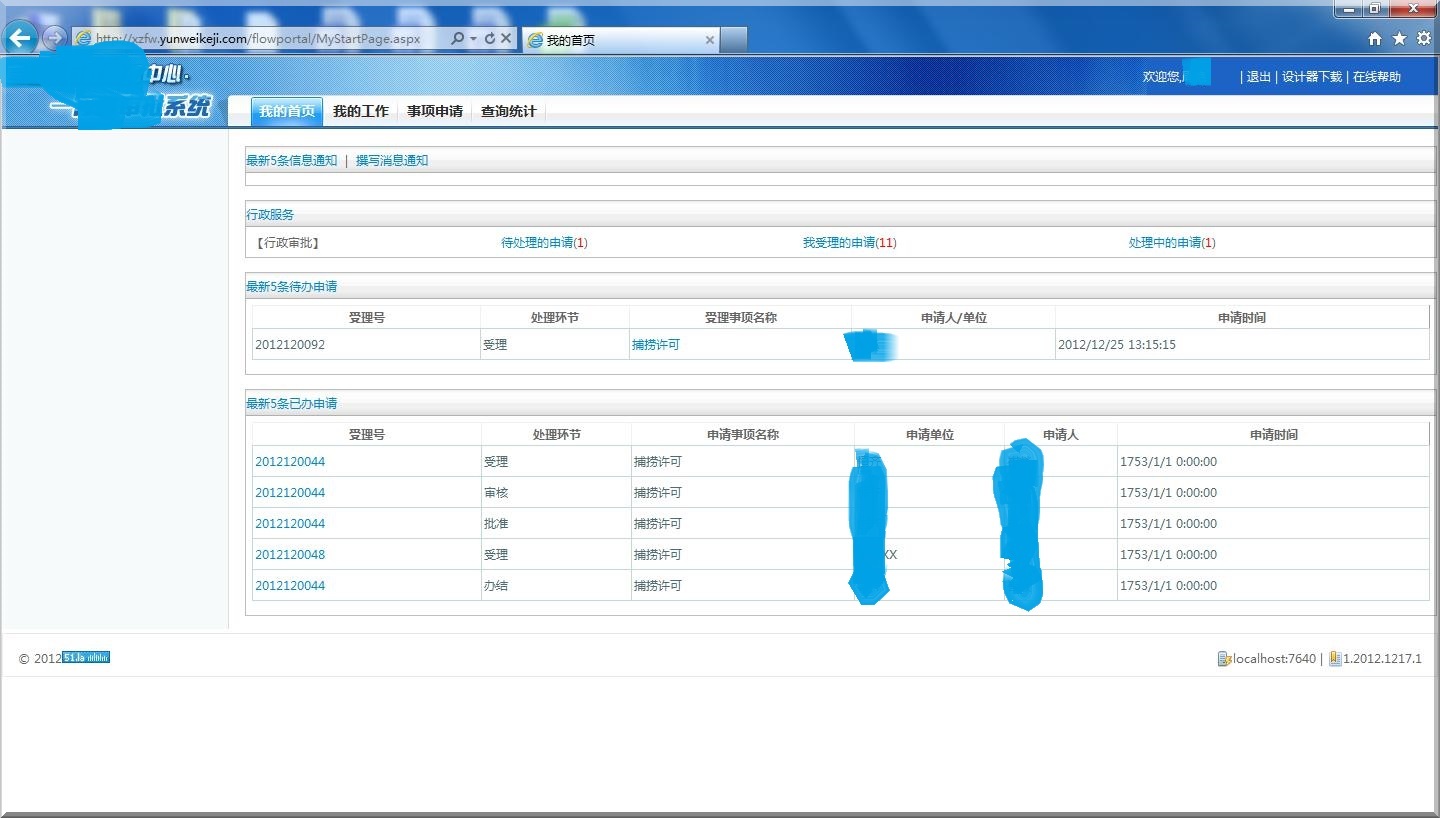Open Favorites star icon

click(1399, 38)
